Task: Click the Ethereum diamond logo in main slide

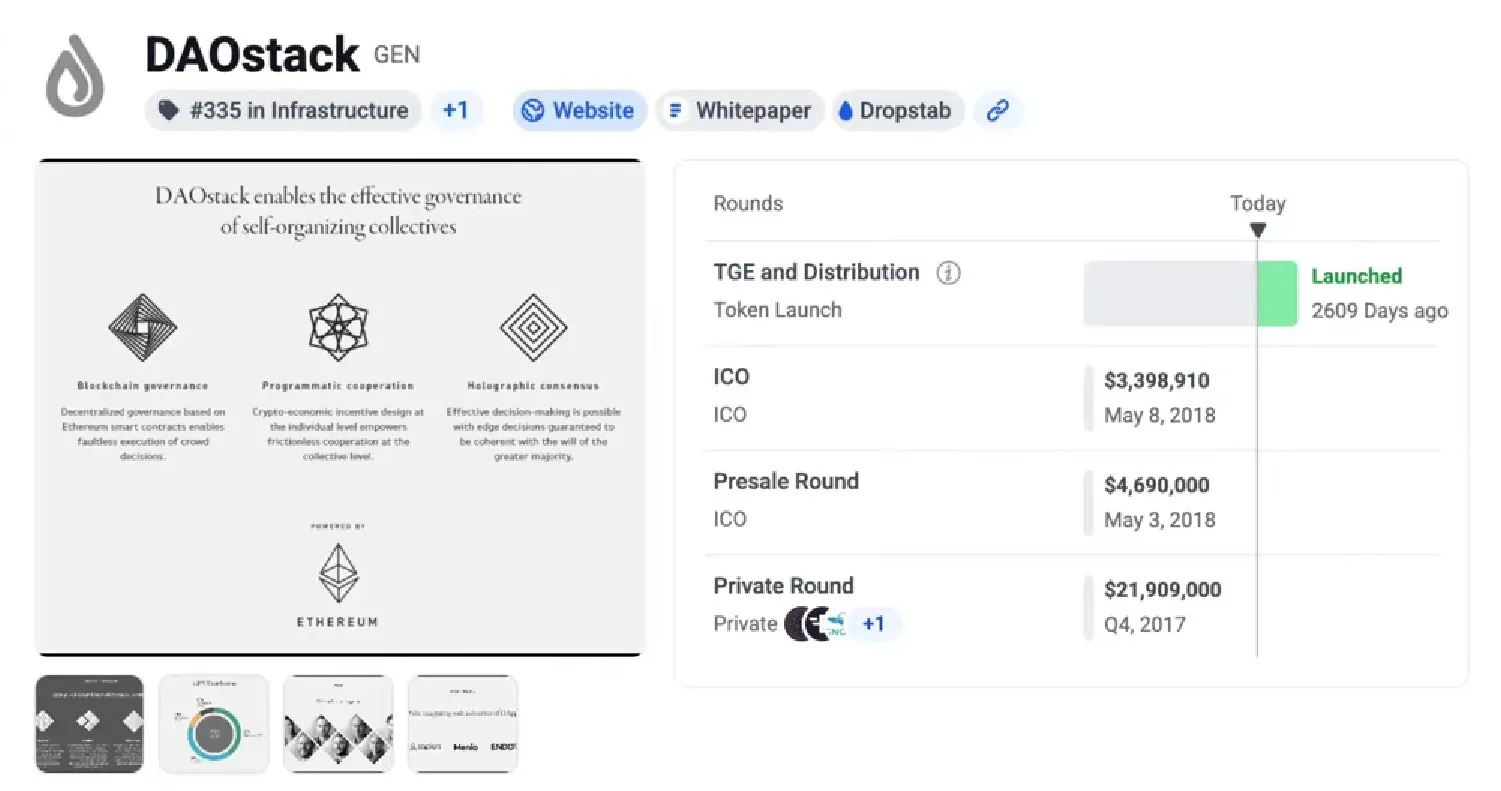Action: [337, 573]
